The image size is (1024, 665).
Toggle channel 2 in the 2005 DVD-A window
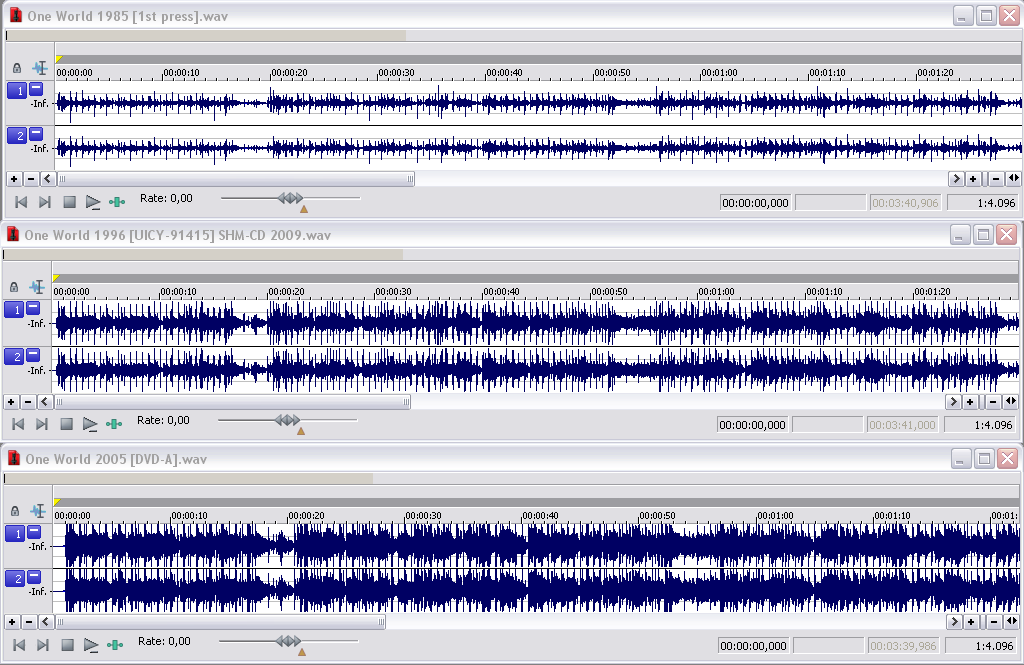pos(16,578)
